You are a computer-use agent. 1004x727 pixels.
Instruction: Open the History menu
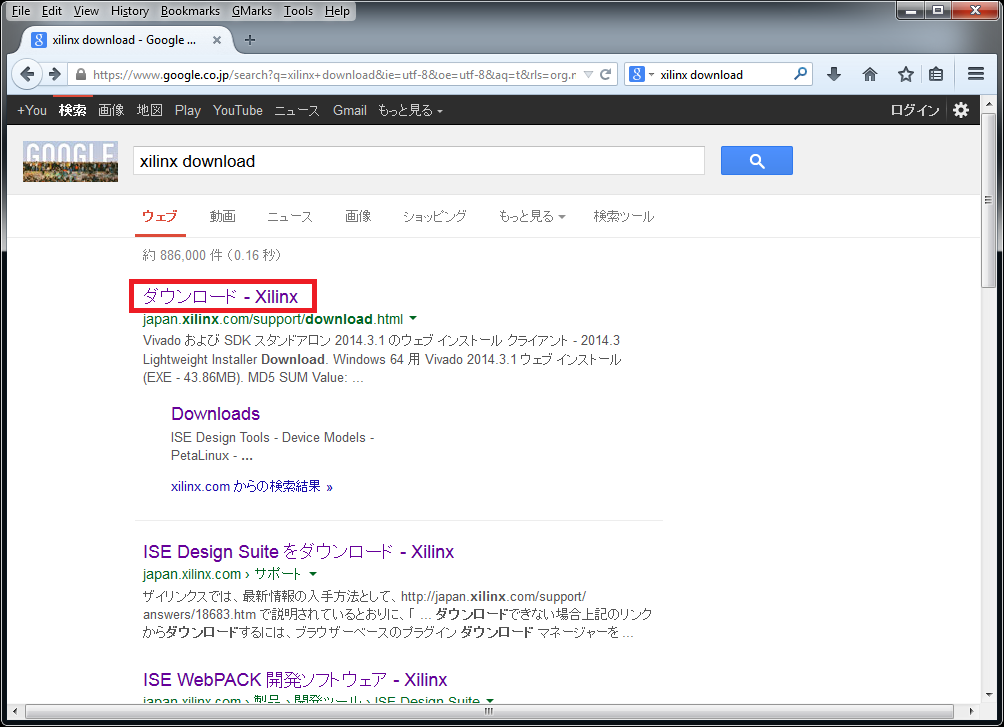[x=130, y=11]
